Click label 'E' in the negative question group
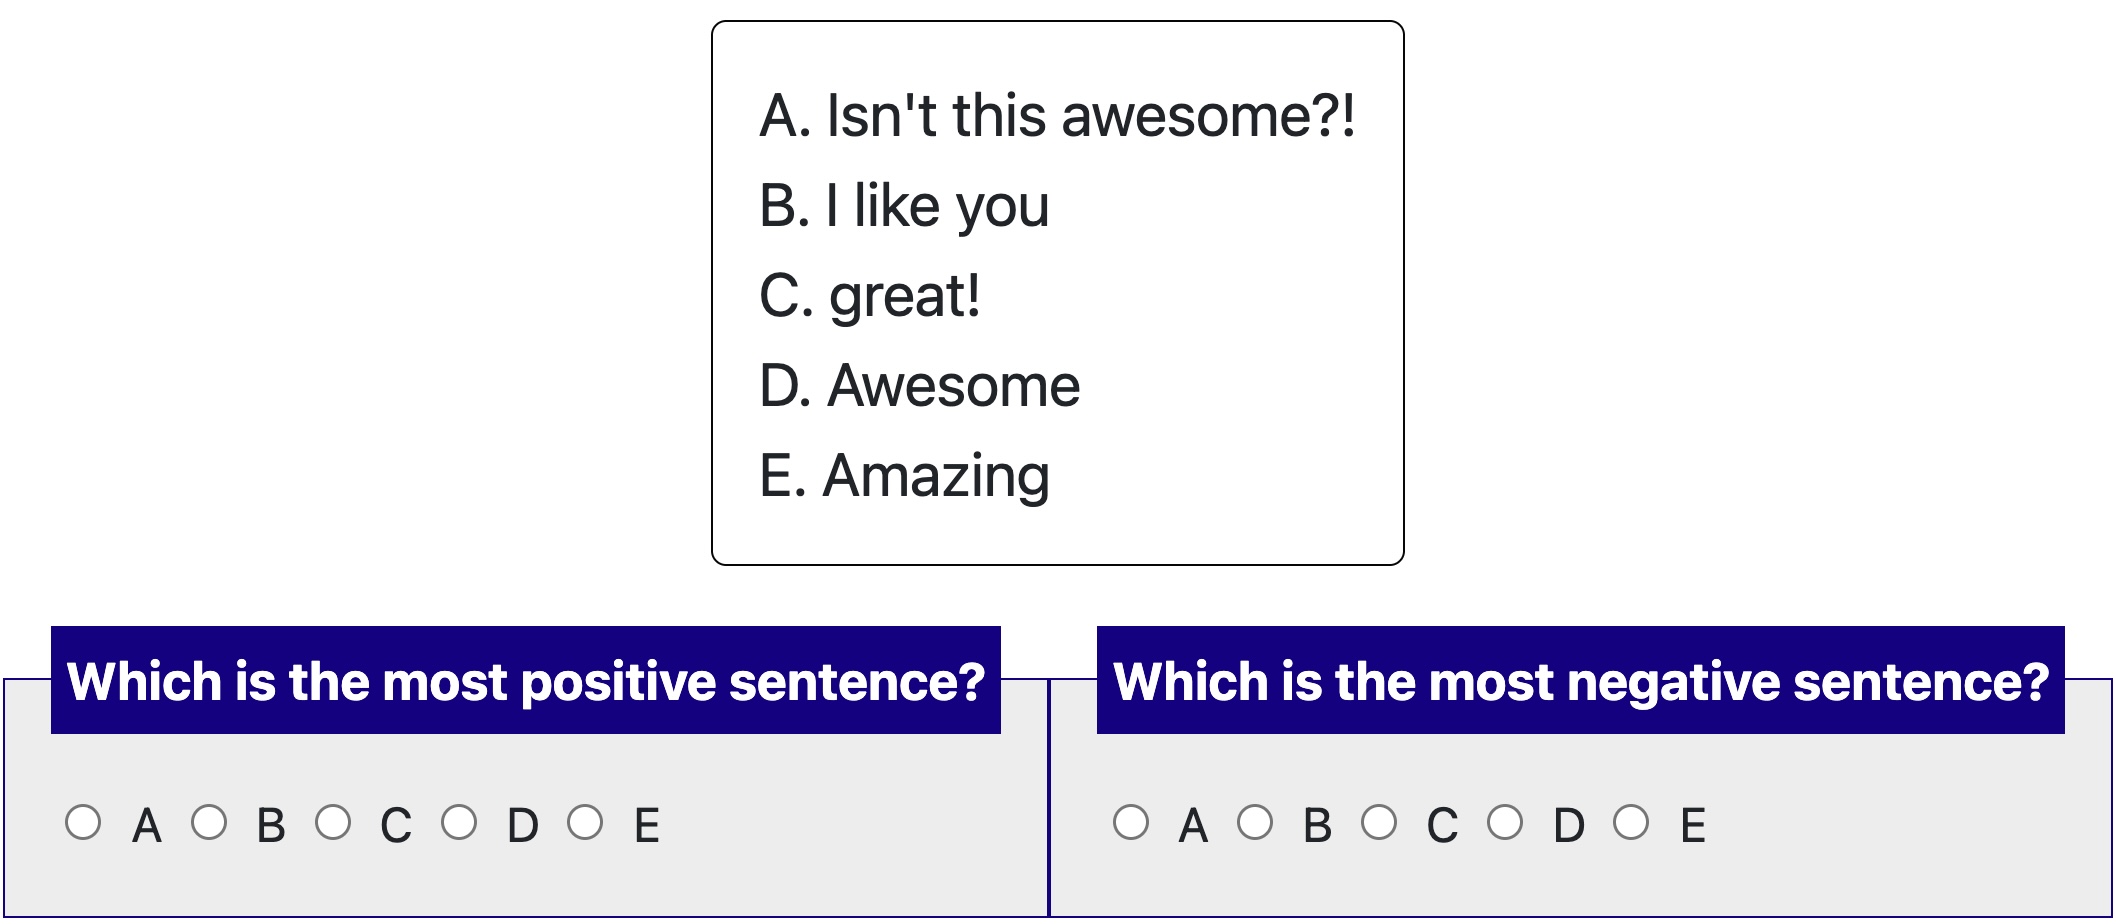The height and width of the screenshot is (924, 2116). (1692, 826)
